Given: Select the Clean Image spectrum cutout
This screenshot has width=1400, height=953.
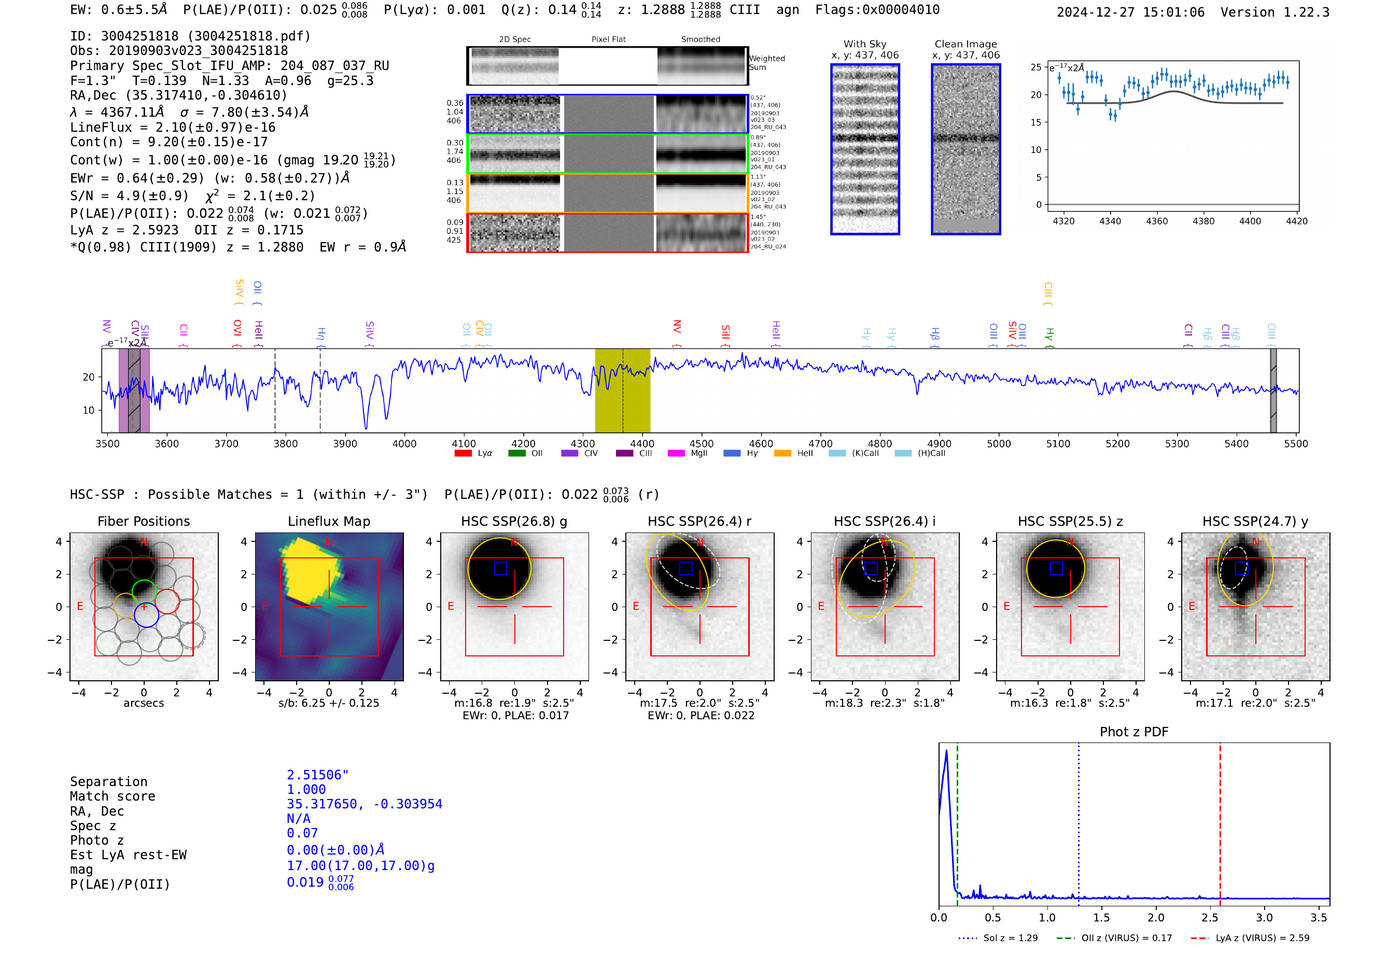Looking at the screenshot, I should click(965, 150).
